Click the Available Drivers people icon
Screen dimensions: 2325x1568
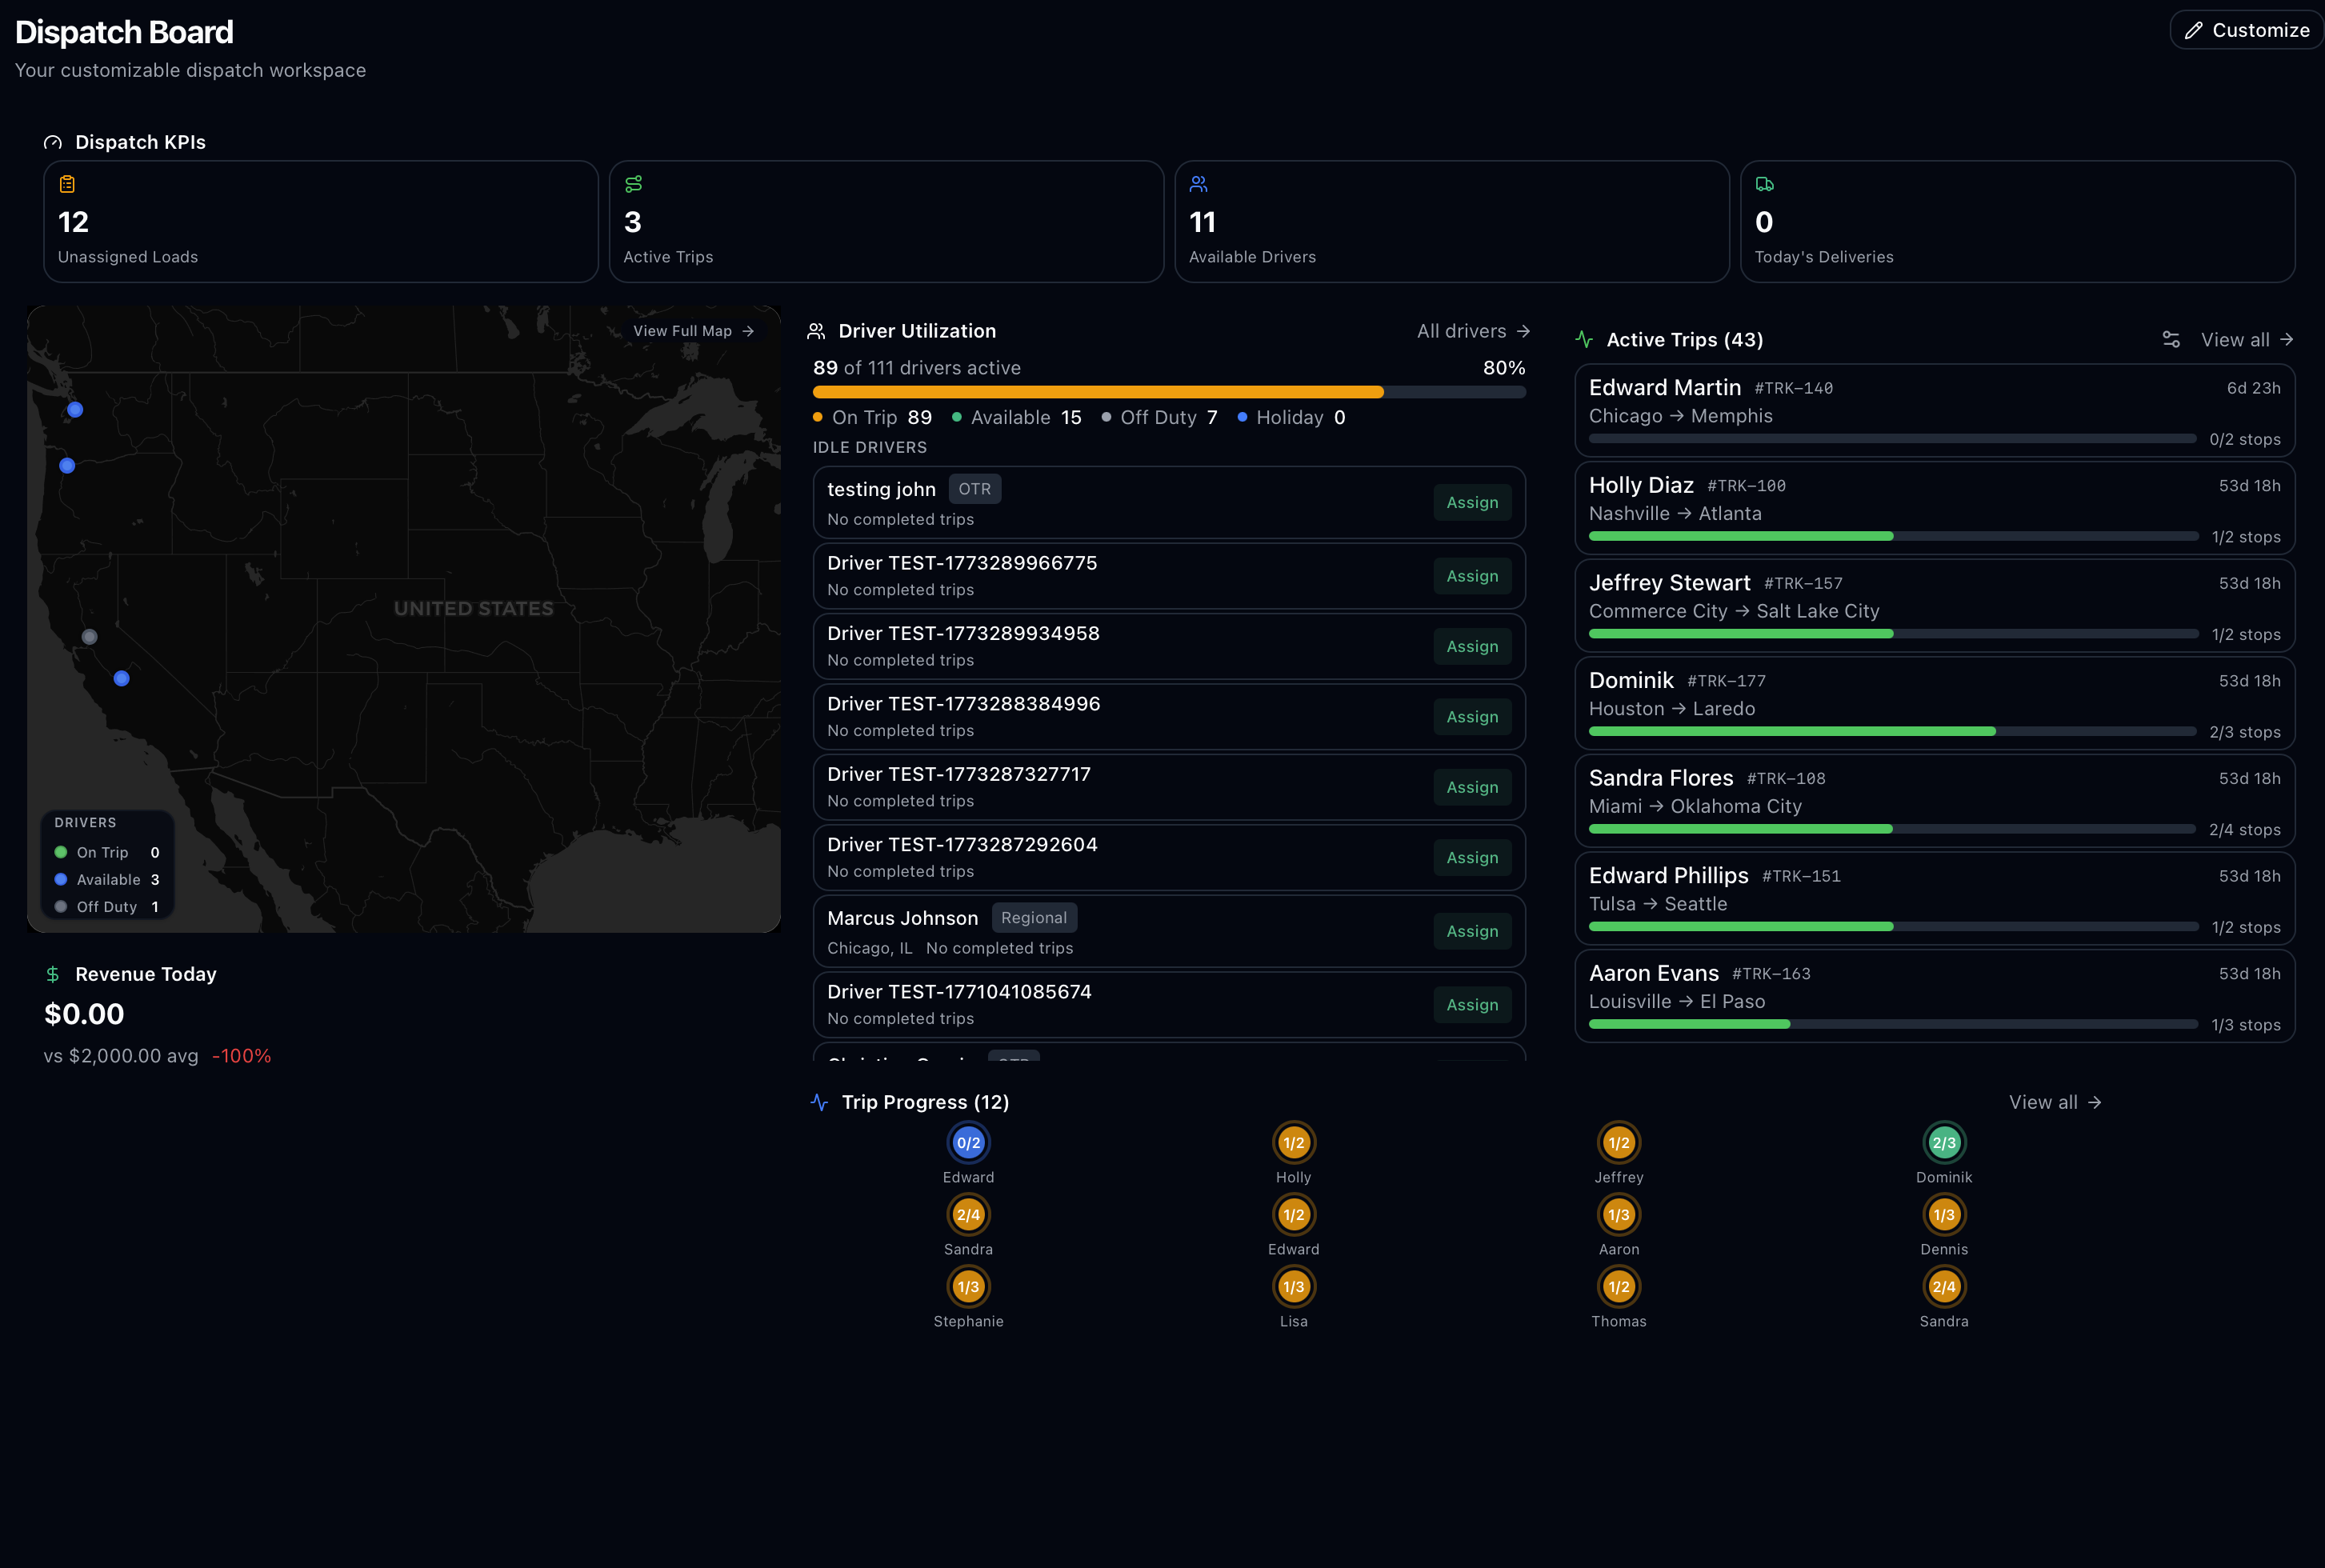point(1198,184)
